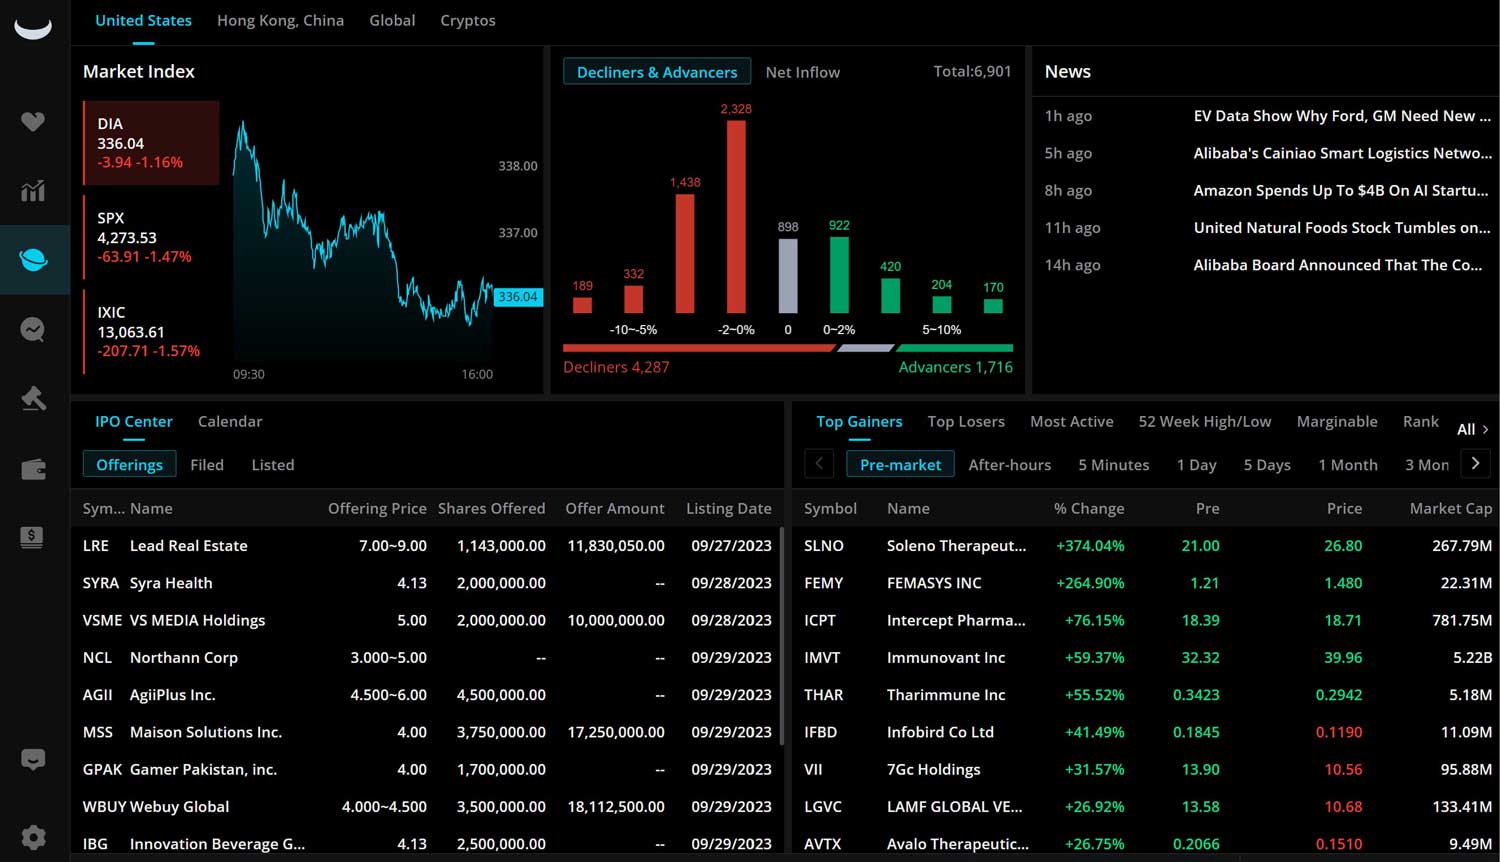Open the bar-chart Stocks icon in sidebar

pos(33,190)
